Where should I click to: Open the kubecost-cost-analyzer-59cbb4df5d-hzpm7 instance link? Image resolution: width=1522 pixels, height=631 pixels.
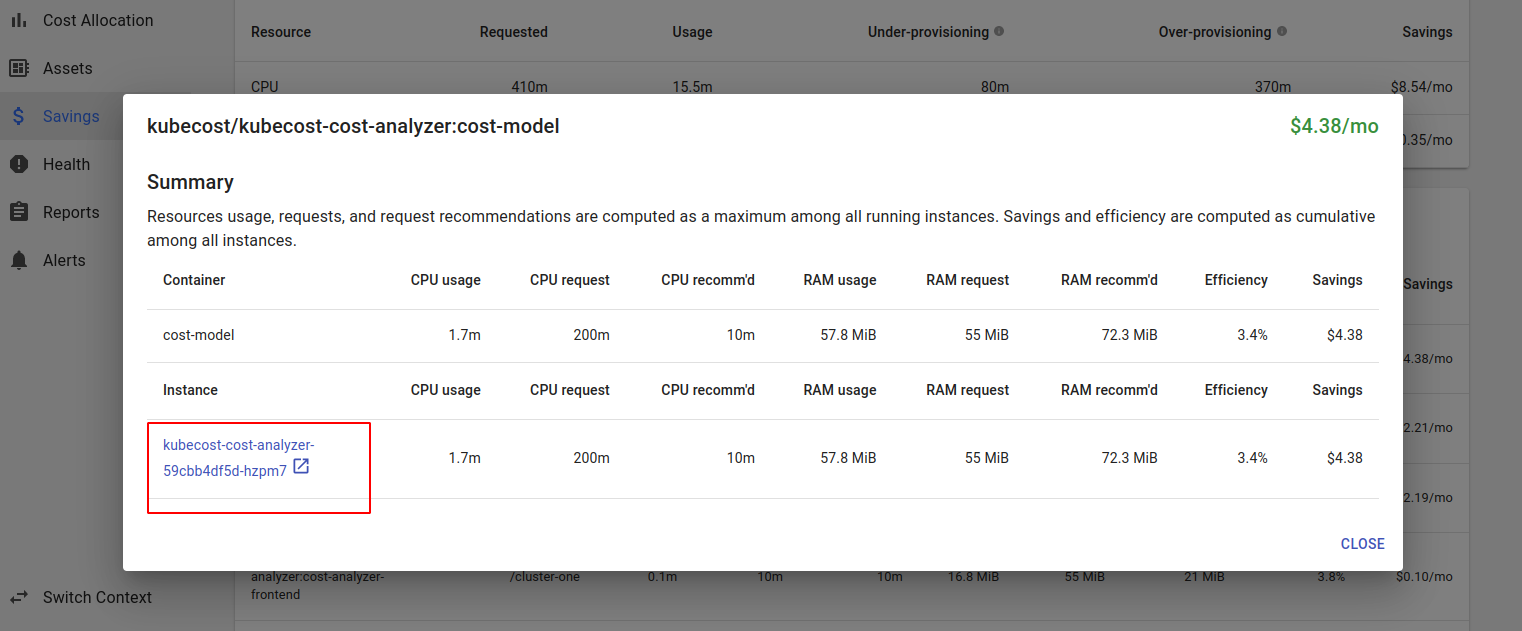(238, 457)
